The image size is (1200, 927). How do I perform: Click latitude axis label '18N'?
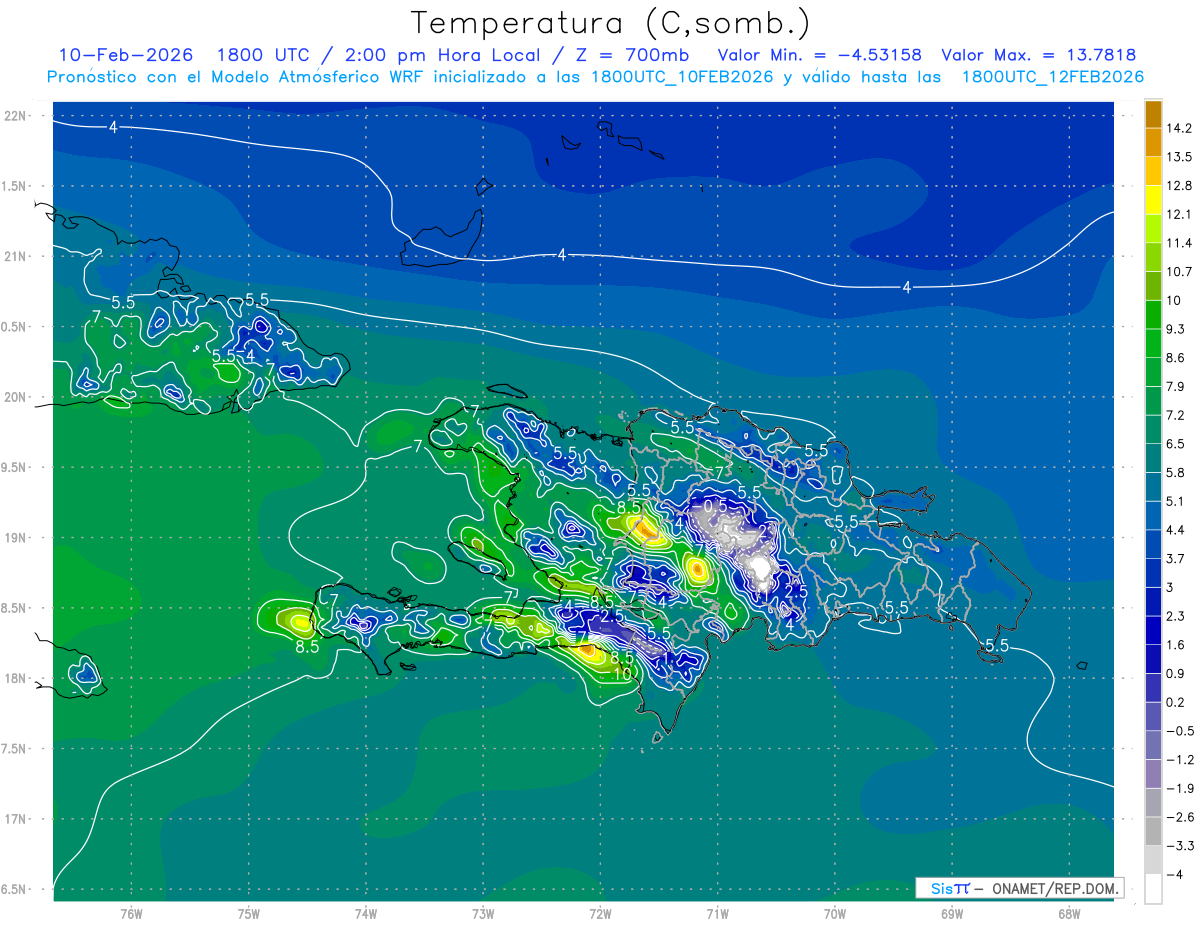(16, 678)
